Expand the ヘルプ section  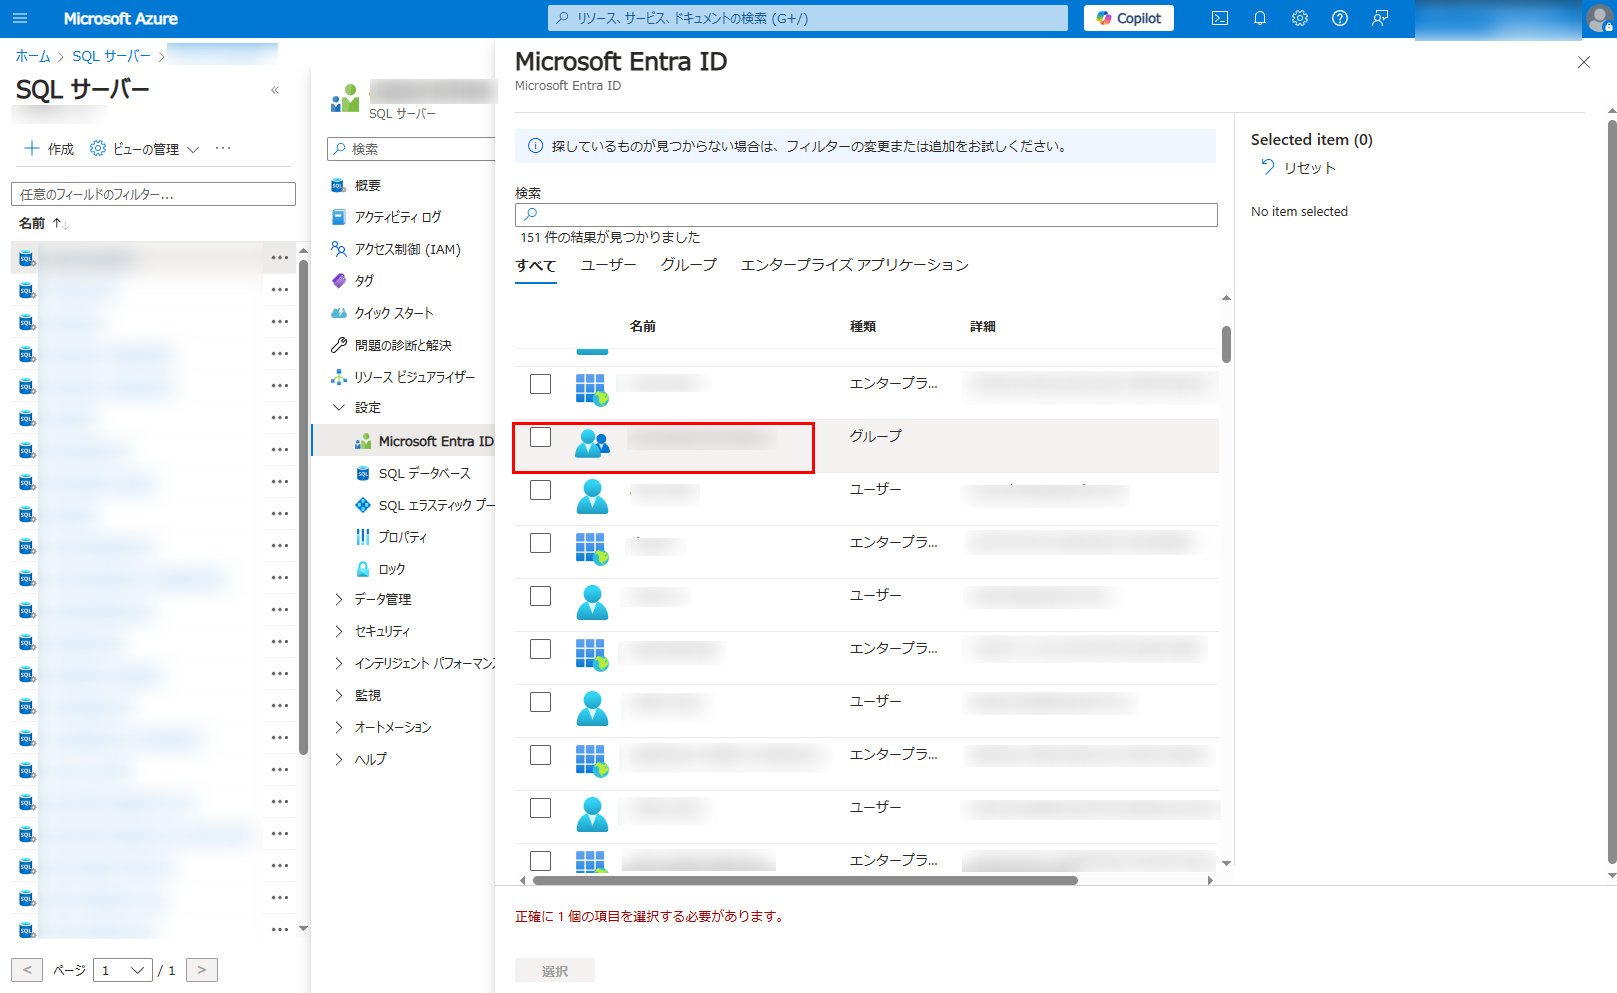coord(360,759)
